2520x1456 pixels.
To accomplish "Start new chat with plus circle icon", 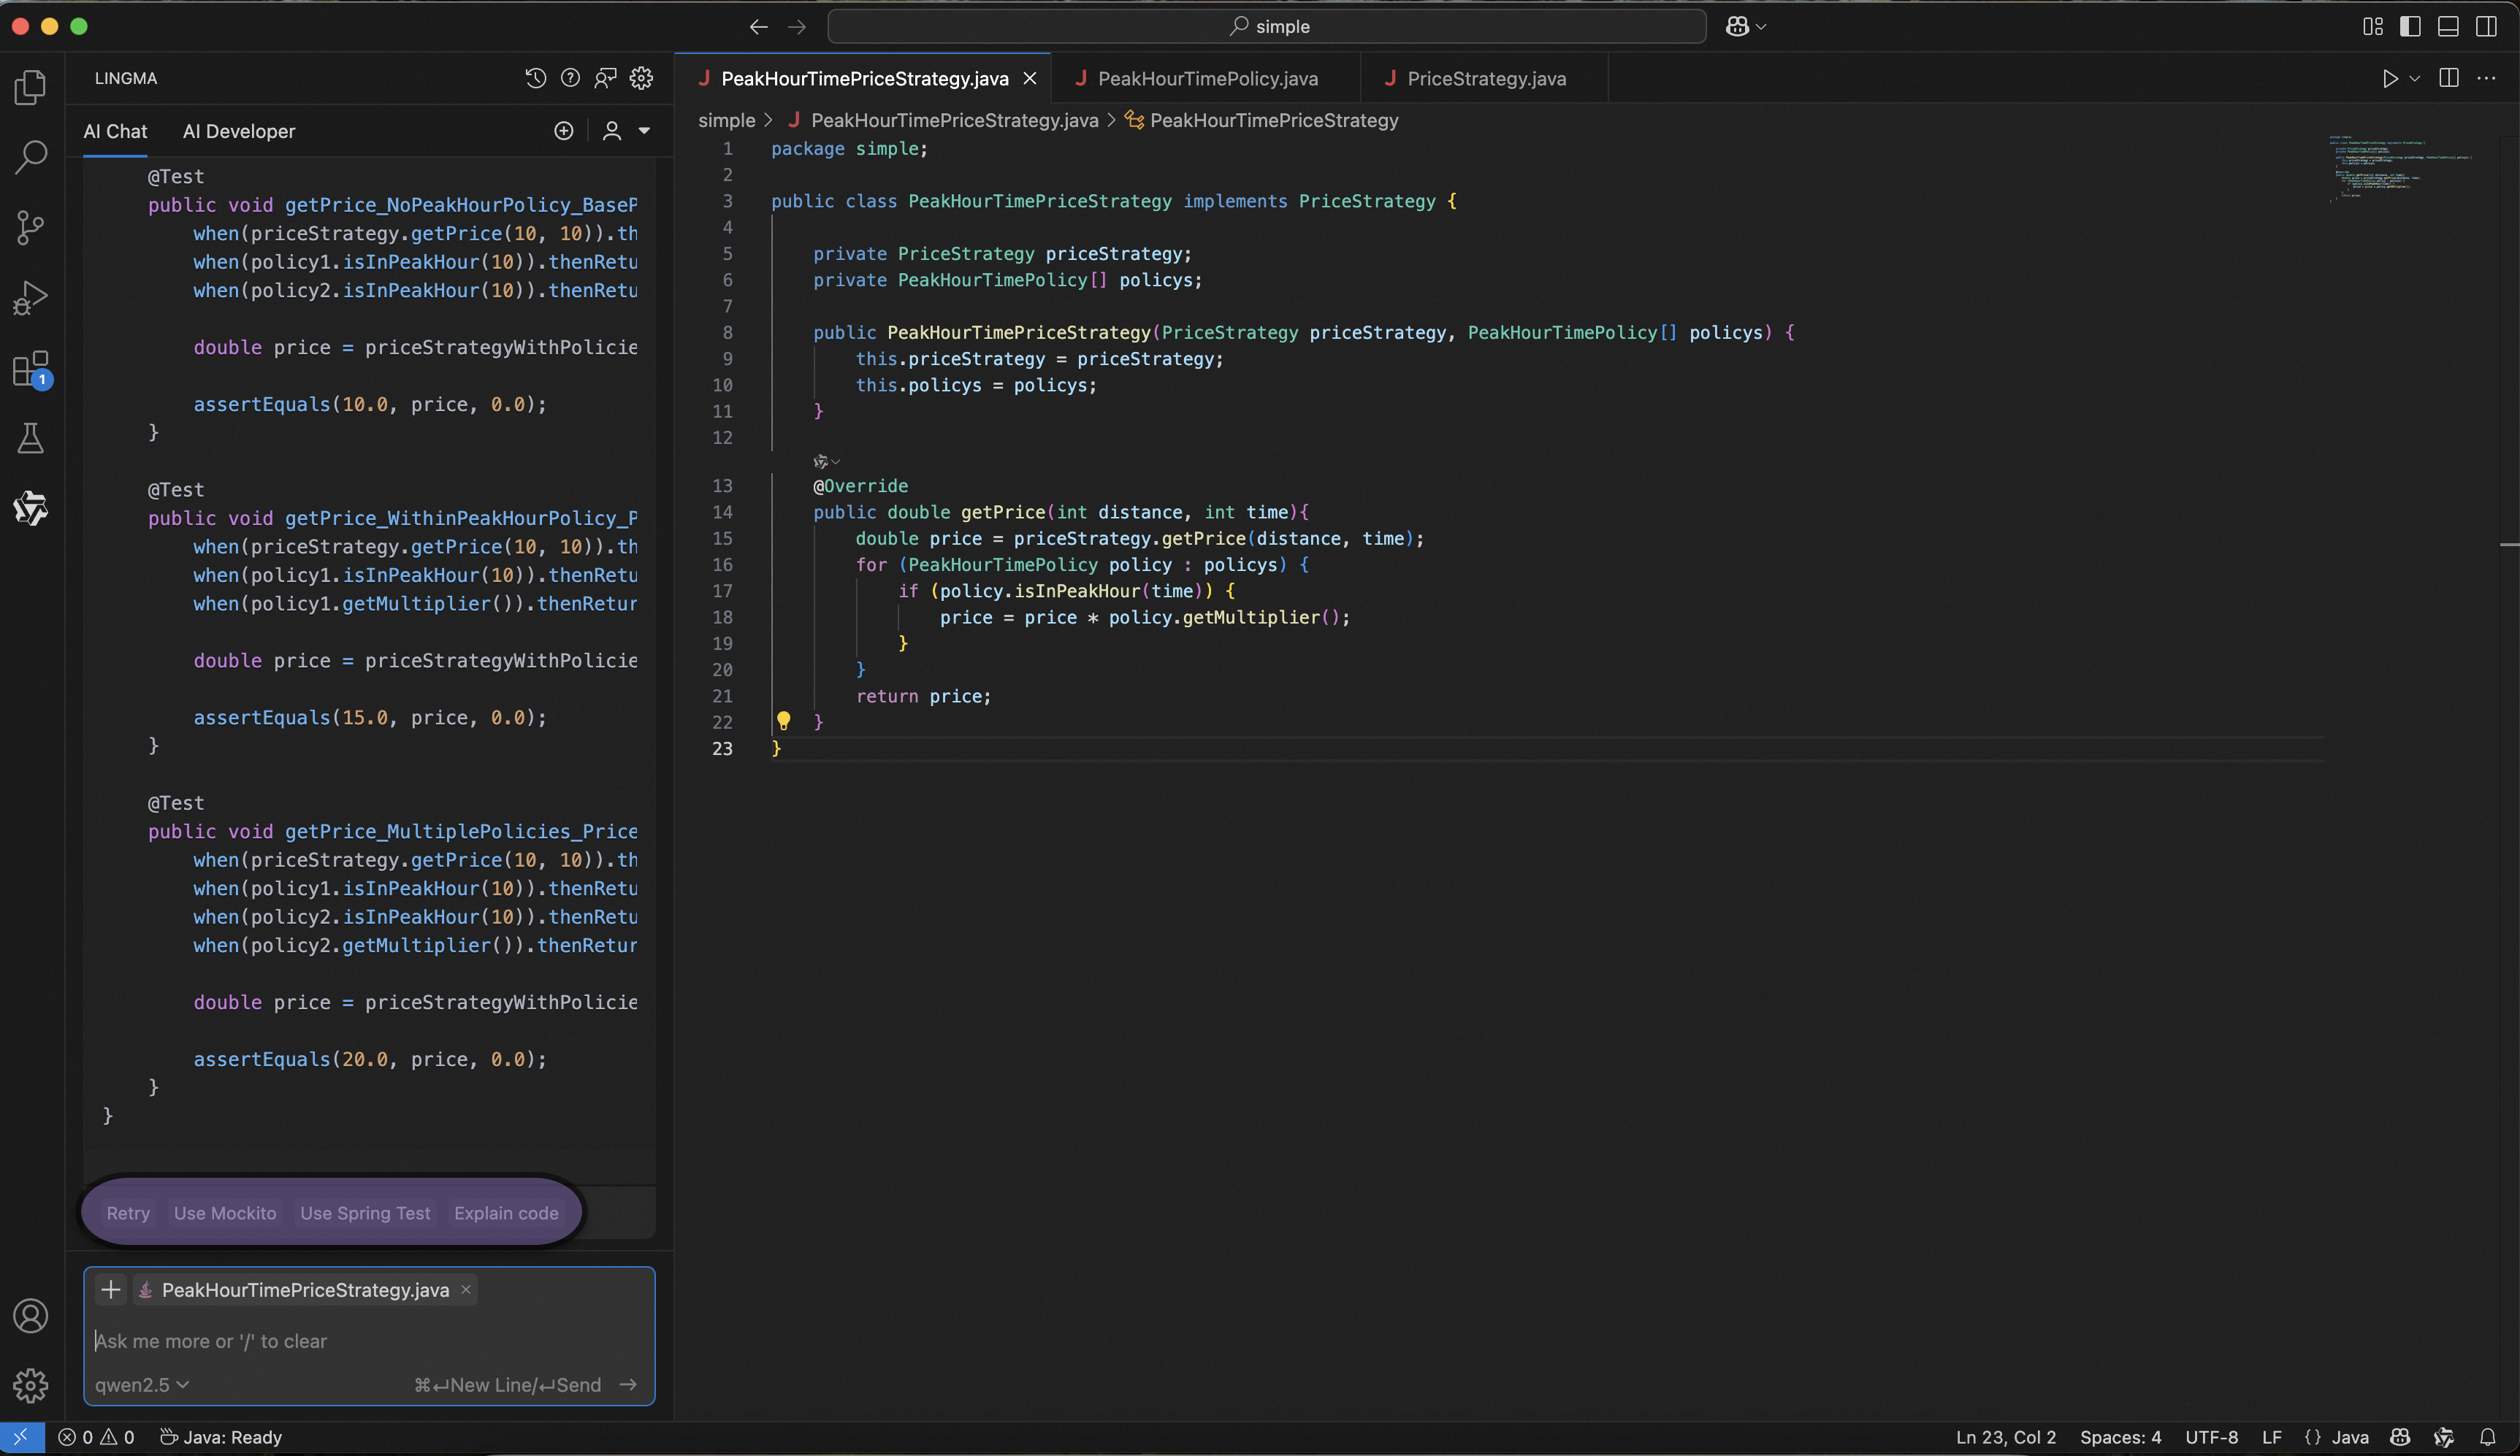I will click(x=564, y=131).
